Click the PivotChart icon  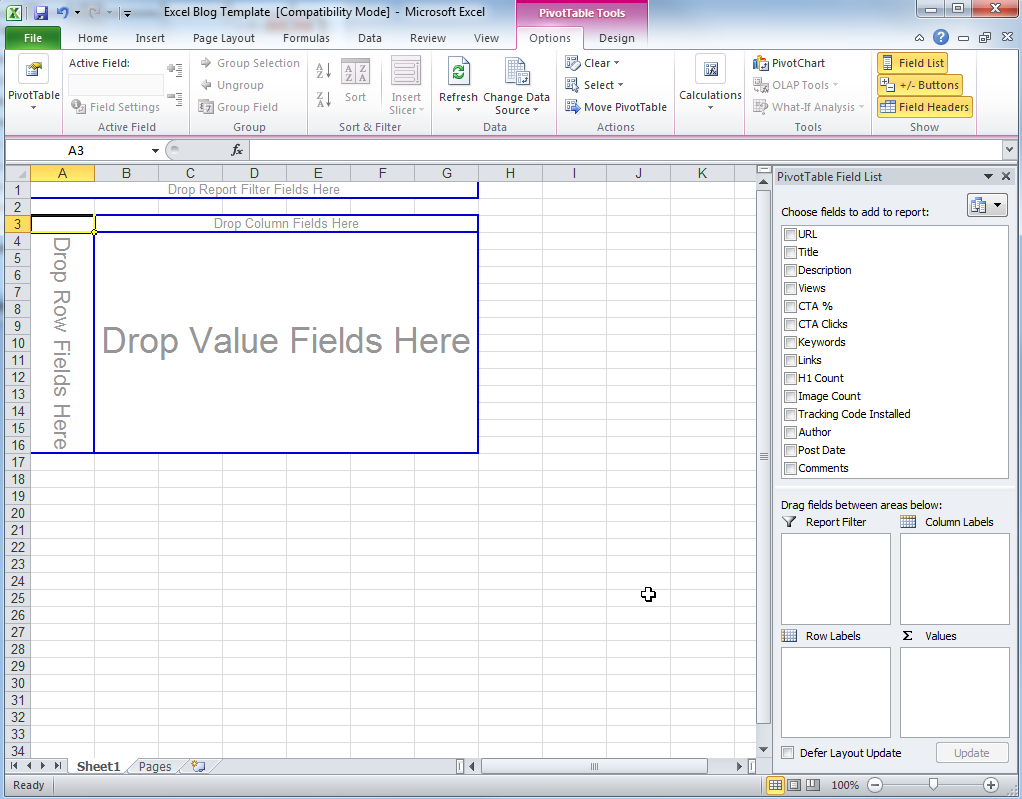click(761, 63)
